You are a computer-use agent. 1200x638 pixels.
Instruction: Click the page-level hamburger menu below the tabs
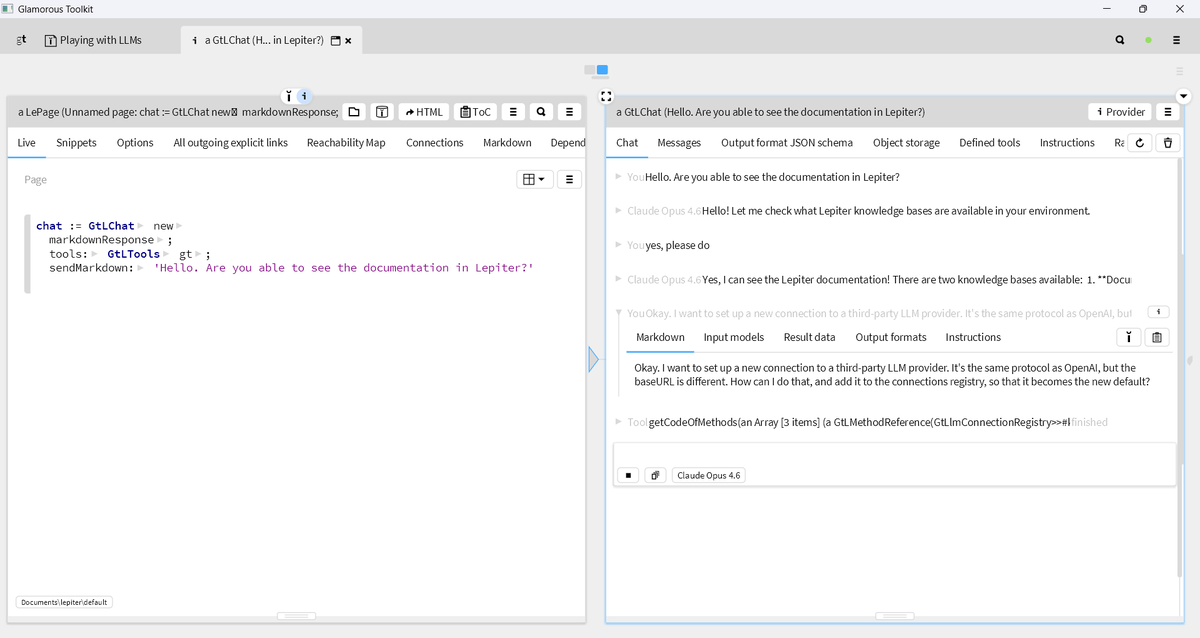[569, 180]
